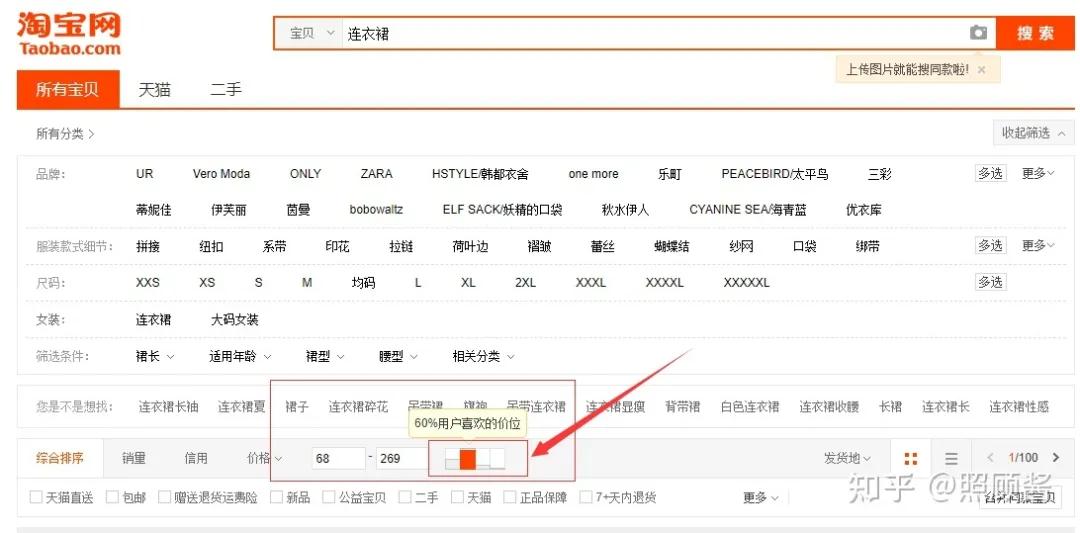Click the maximum price field showing 269
Image resolution: width=1080 pixels, height=533 pixels.
click(402, 458)
